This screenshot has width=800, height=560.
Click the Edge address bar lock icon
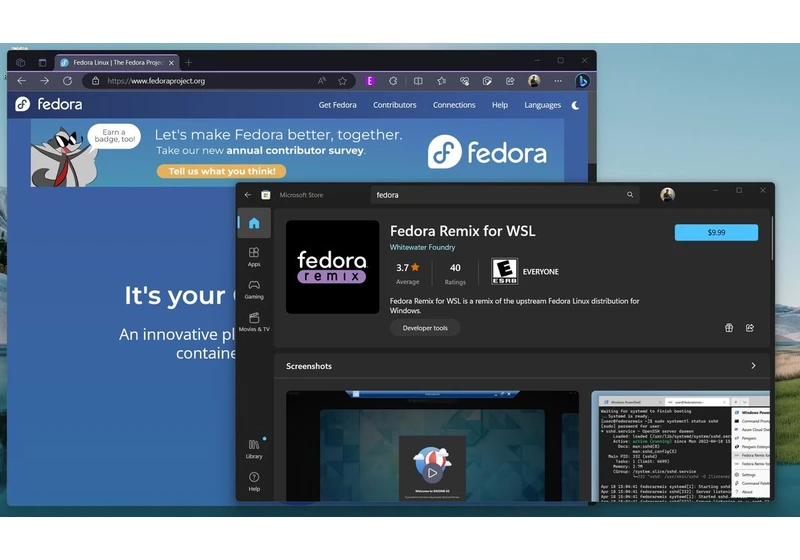pos(95,81)
